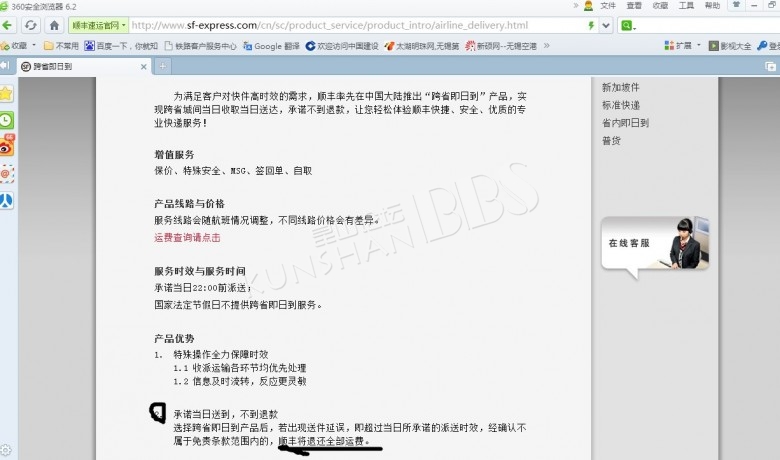Open the green search engine selector icon
The image size is (780, 460).
pyautogui.click(x=628, y=25)
